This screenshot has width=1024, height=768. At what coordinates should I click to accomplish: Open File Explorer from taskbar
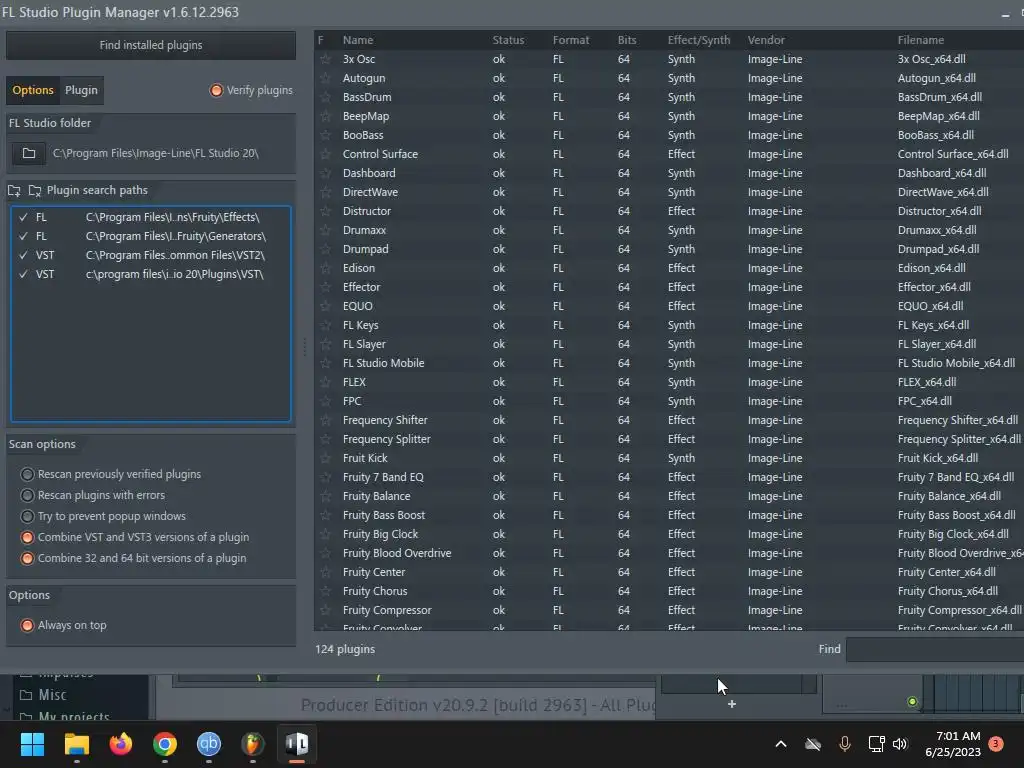click(76, 744)
